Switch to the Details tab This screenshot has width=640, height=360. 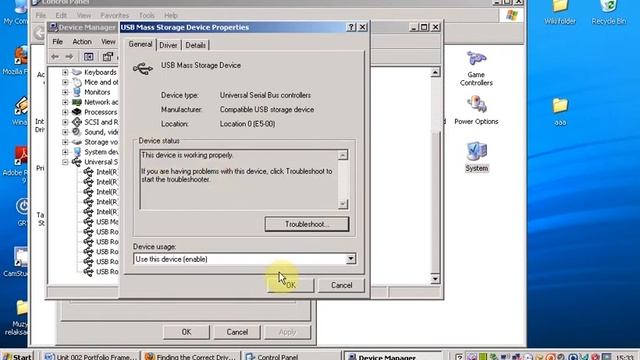tap(196, 45)
